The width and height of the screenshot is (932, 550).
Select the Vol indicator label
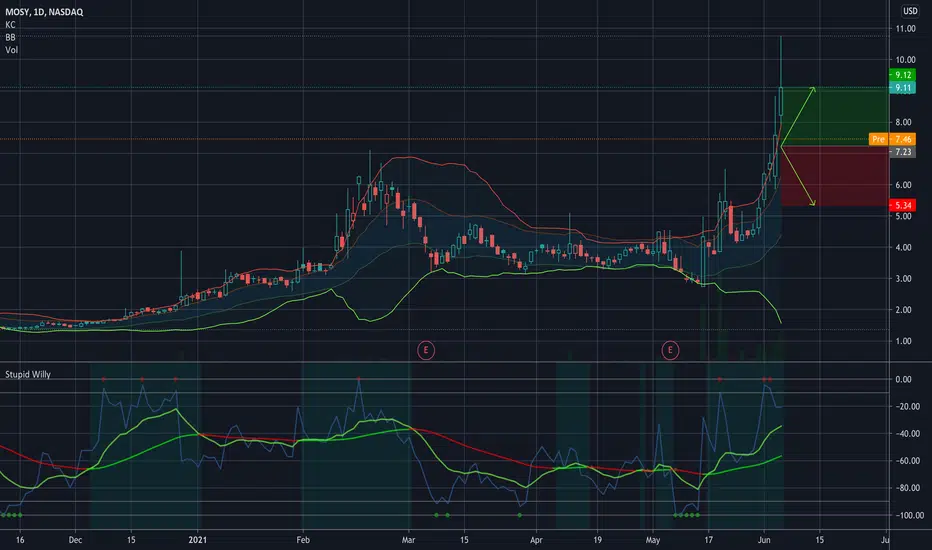(11, 50)
